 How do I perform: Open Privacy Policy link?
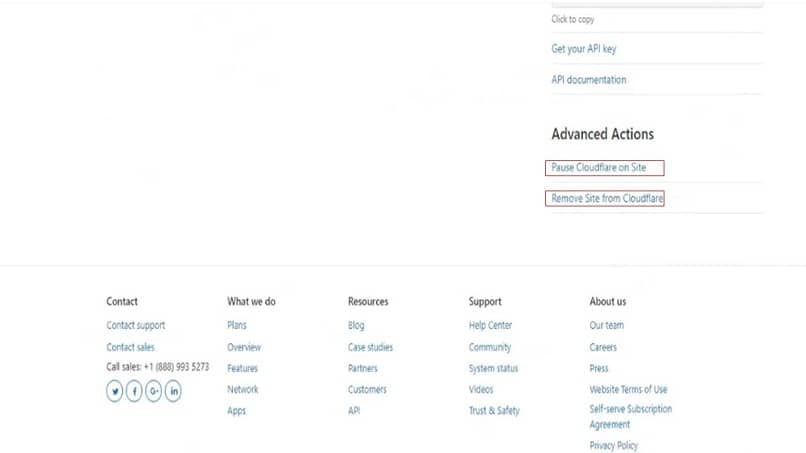point(614,445)
